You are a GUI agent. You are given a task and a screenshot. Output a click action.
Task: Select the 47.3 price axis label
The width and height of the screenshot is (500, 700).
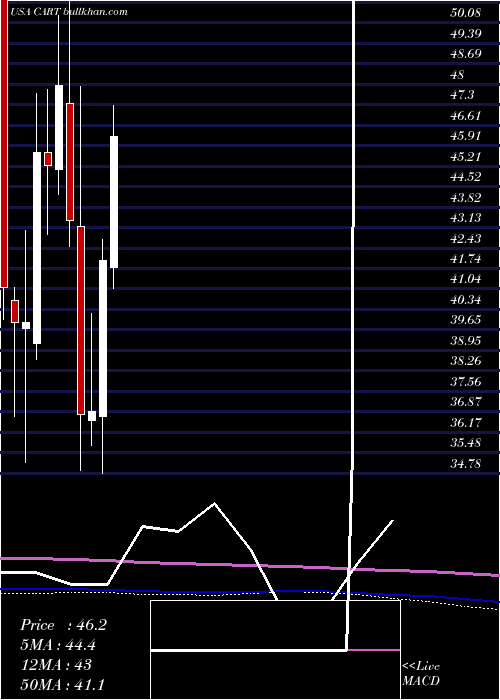[x=462, y=95]
